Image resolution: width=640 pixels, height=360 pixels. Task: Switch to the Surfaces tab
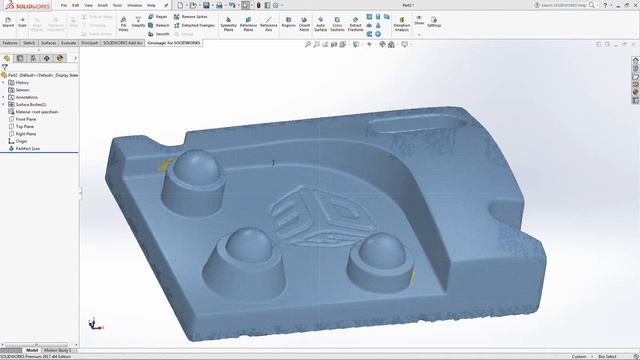49,43
